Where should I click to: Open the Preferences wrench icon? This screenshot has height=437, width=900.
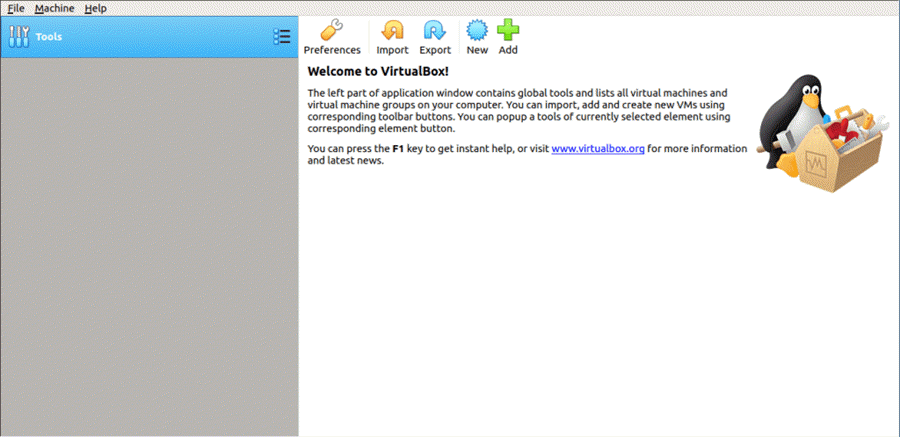tap(332, 30)
